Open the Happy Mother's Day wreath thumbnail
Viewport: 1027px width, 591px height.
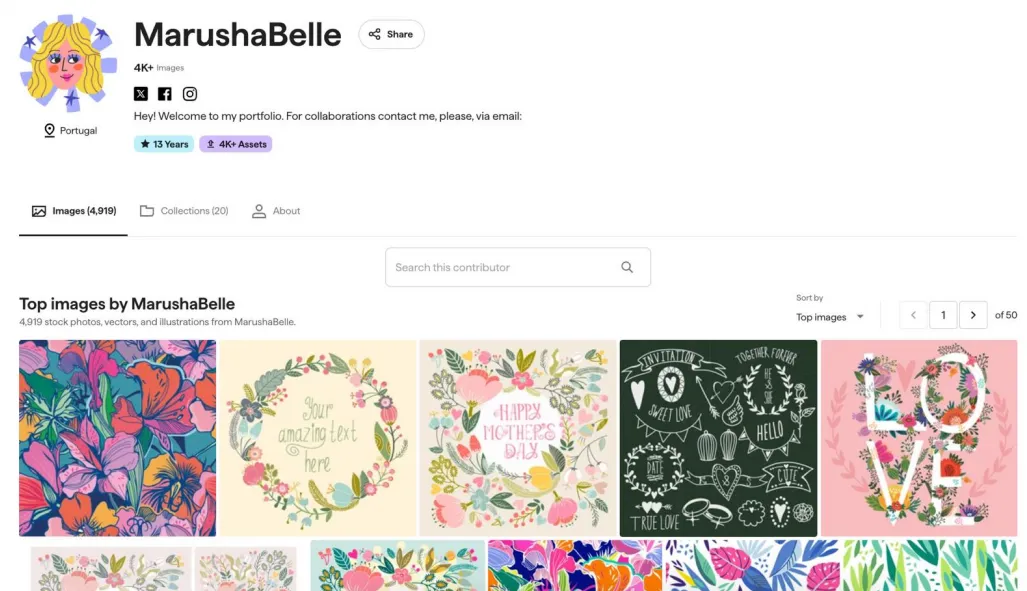518,438
